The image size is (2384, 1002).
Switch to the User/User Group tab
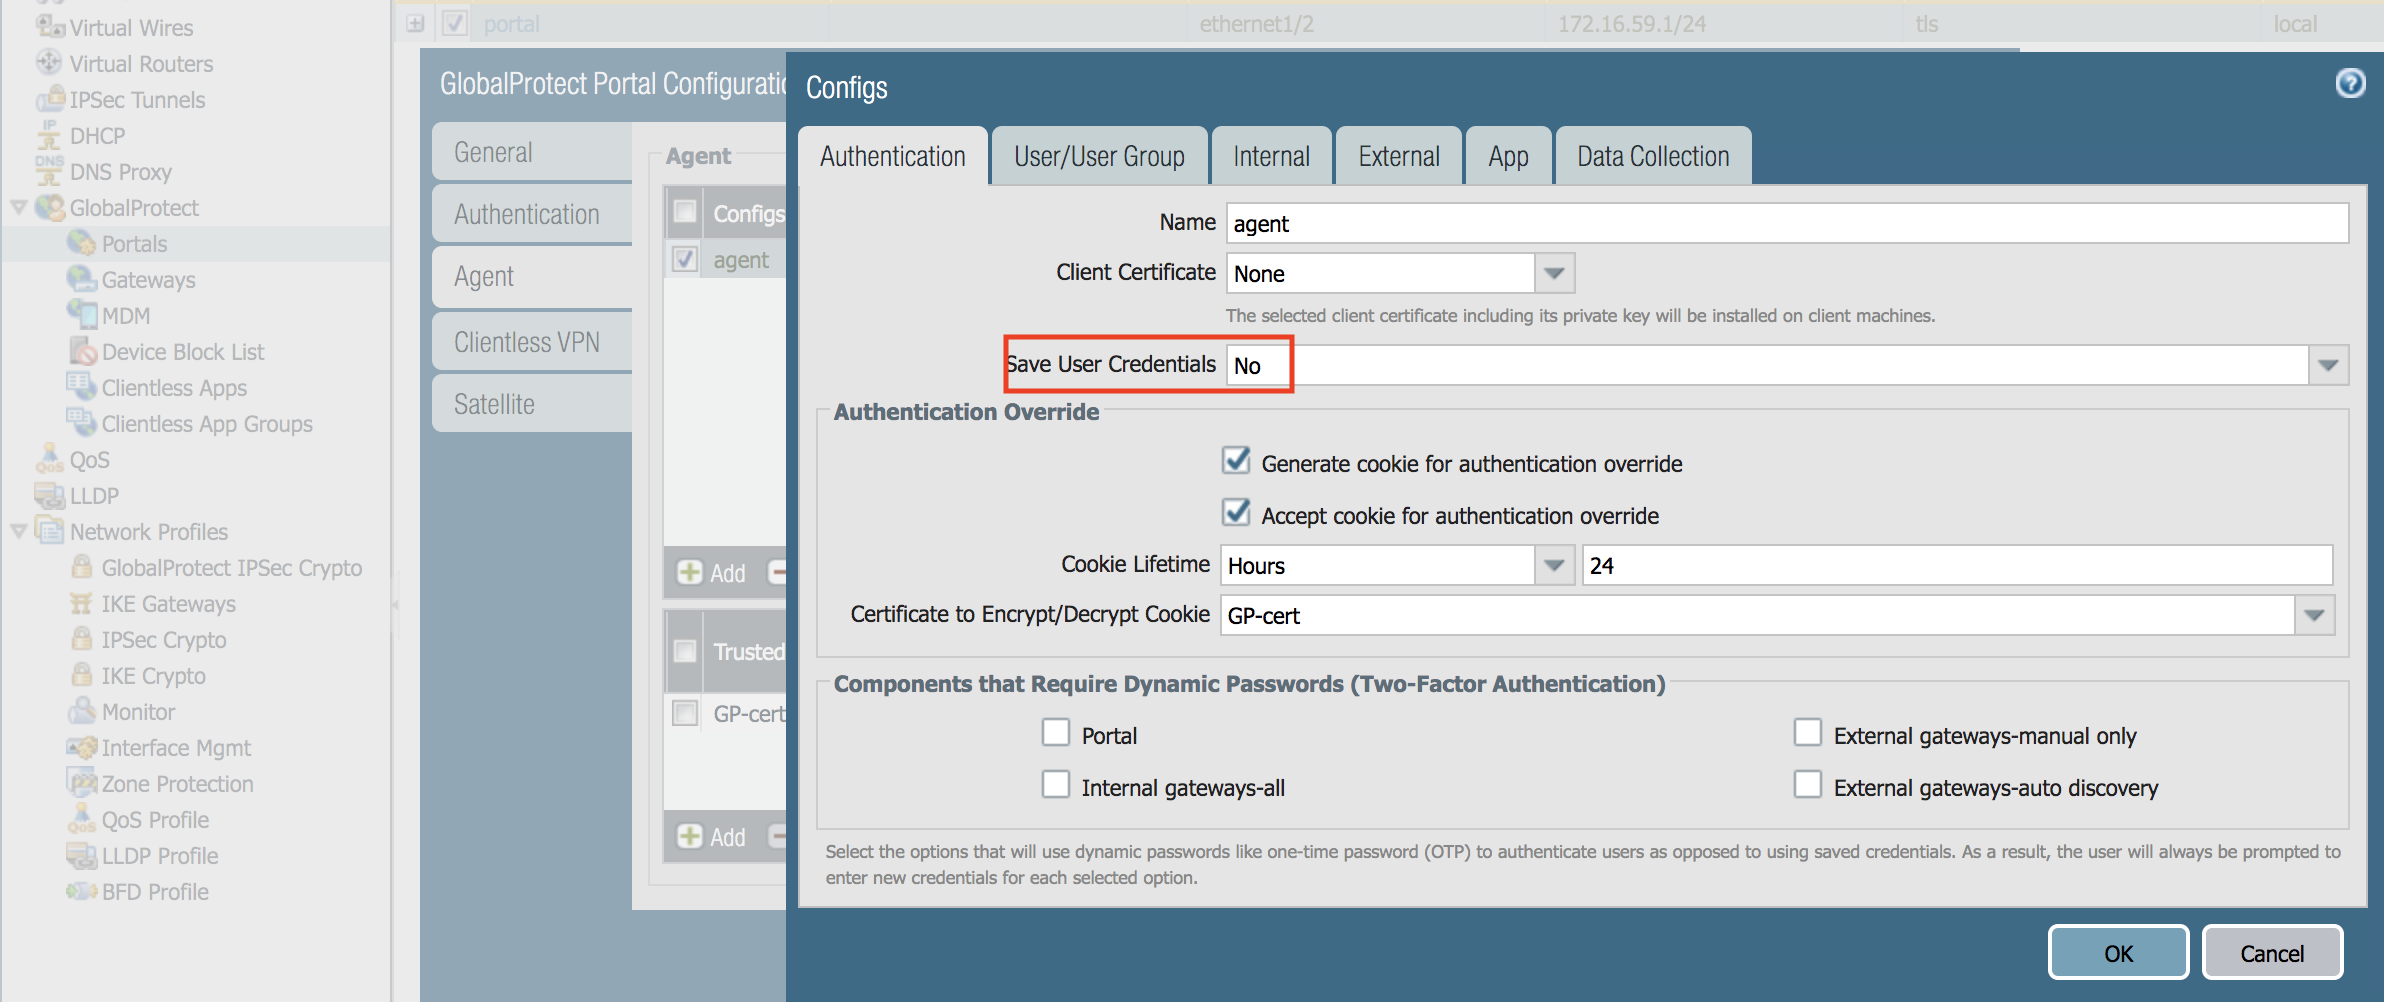click(1099, 157)
